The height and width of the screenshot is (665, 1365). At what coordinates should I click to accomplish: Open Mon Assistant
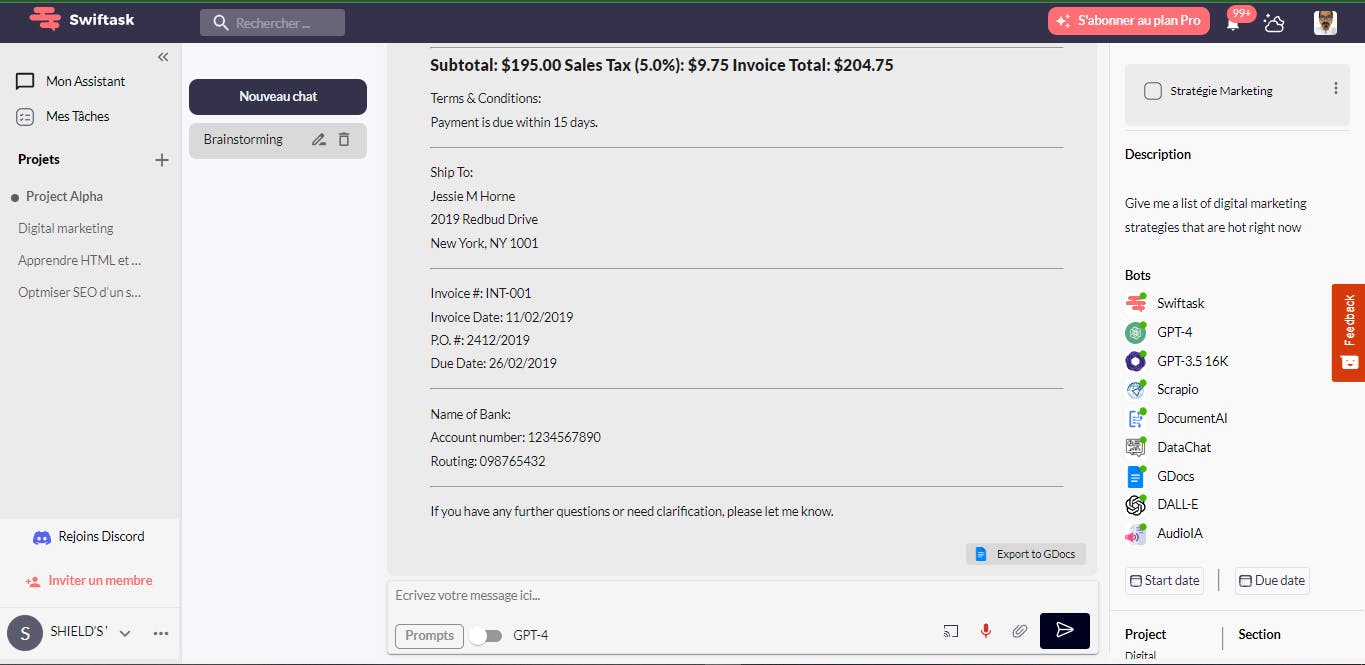point(72,81)
